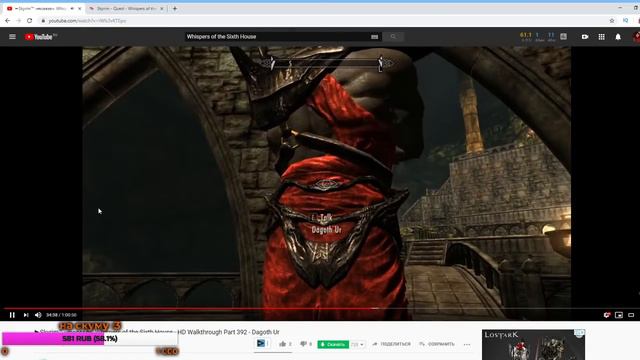Click the 581 RUB donation progress bar

[90, 339]
